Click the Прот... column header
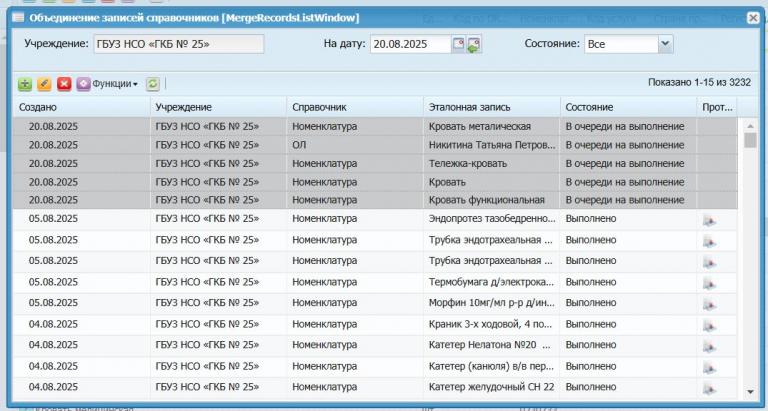Image resolution: width=768 pixels, height=411 pixels. point(717,107)
